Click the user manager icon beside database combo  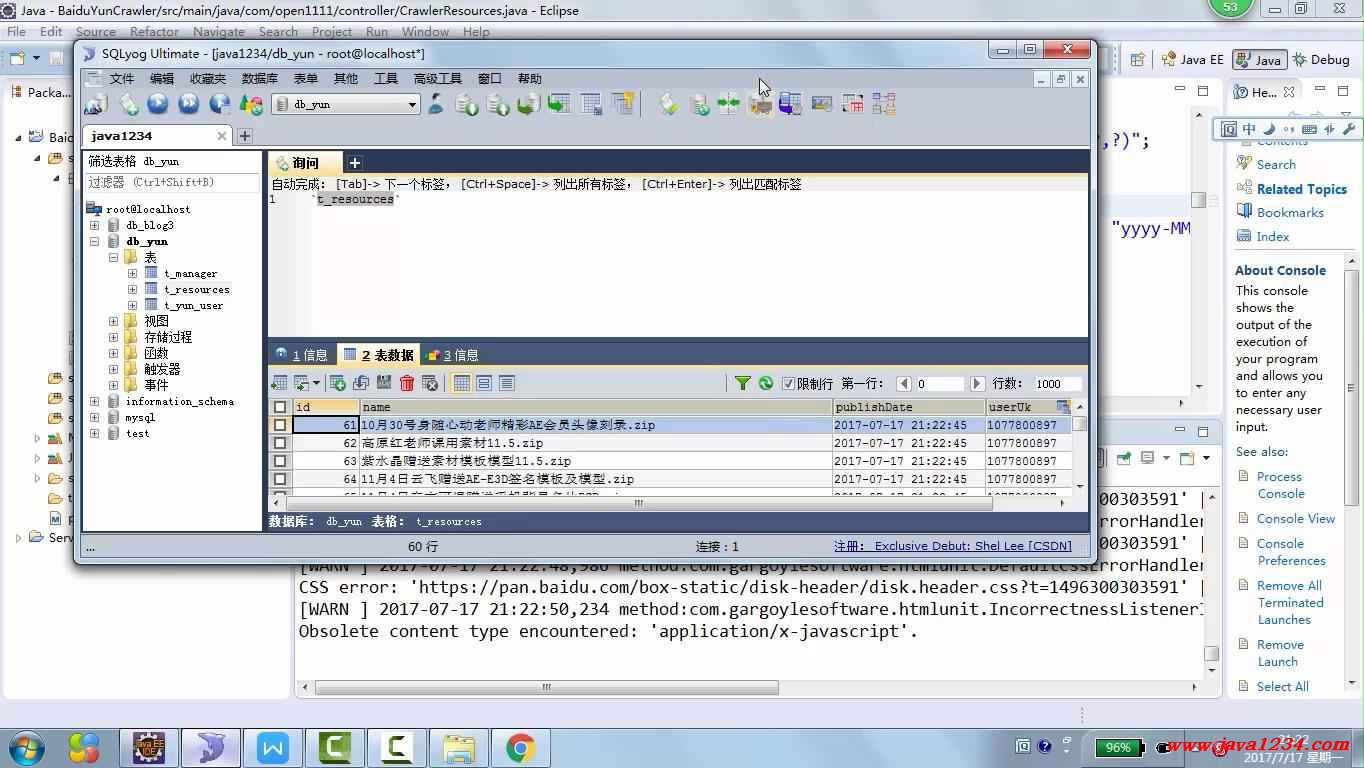pos(435,104)
